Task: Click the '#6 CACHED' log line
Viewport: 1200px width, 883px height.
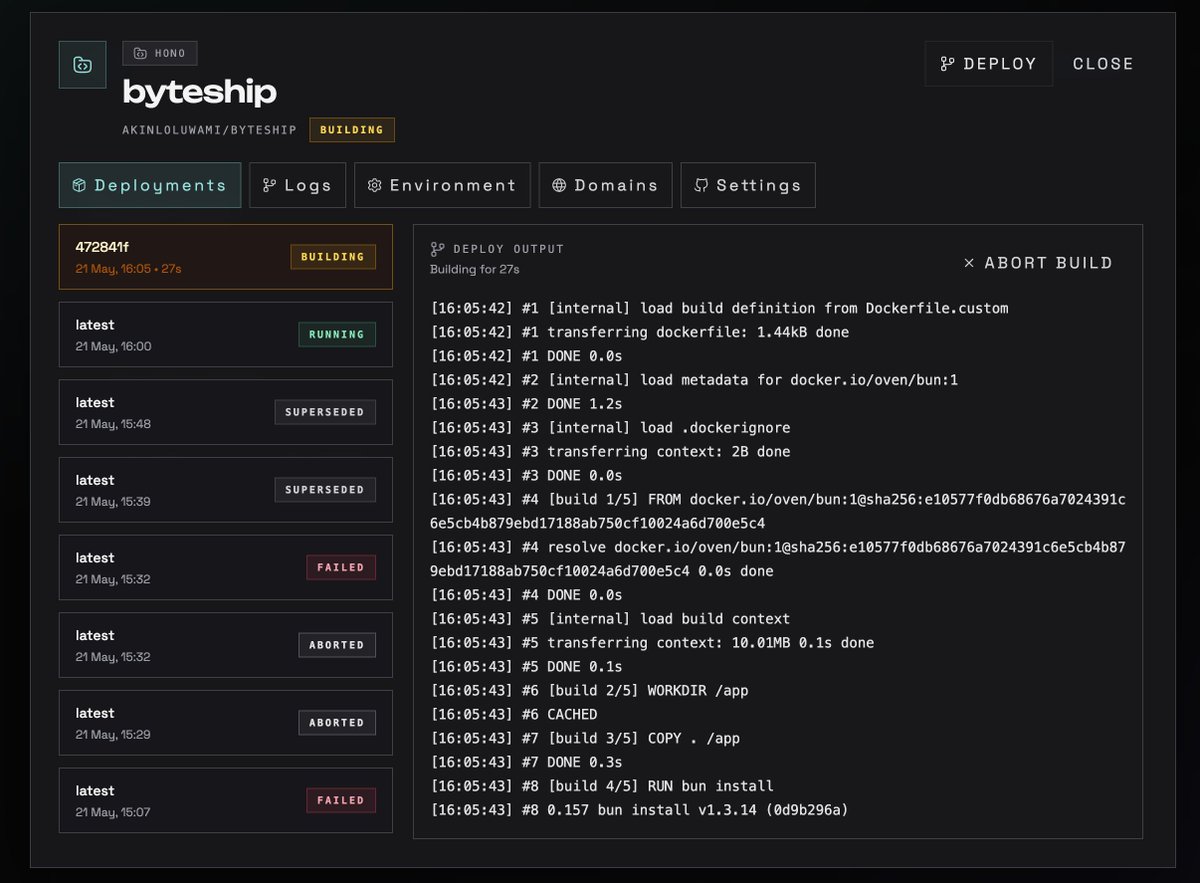Action: point(514,714)
